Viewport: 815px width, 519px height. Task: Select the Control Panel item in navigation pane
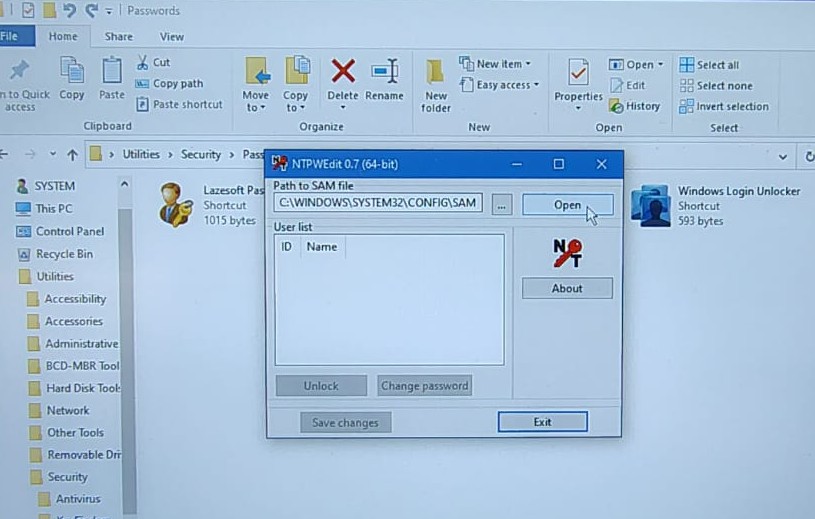pos(69,231)
